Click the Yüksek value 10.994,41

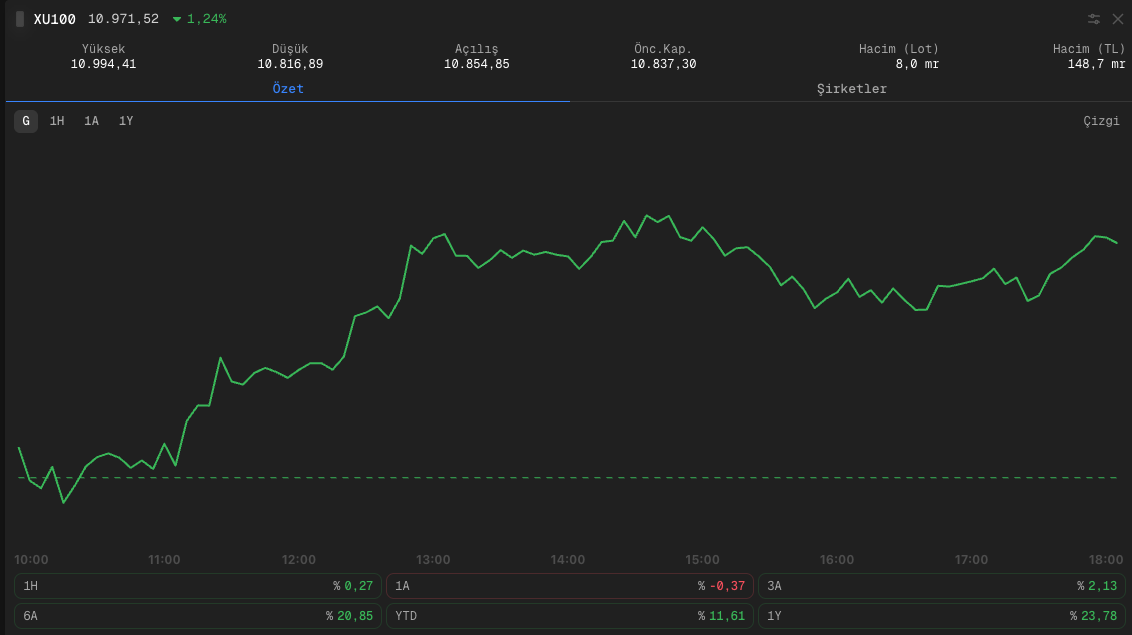[104, 63]
